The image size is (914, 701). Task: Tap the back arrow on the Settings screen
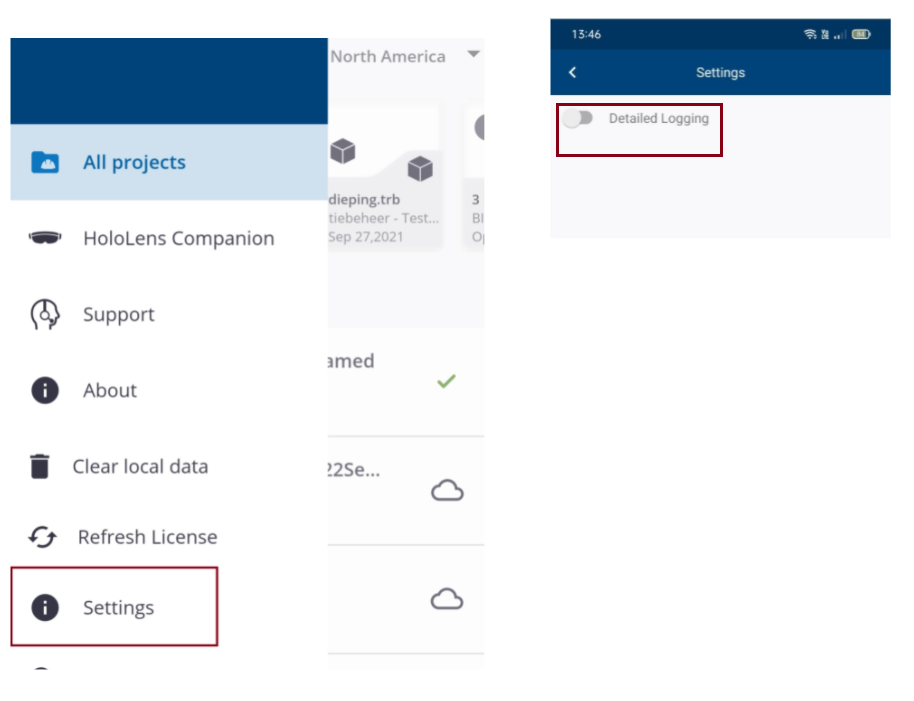572,72
